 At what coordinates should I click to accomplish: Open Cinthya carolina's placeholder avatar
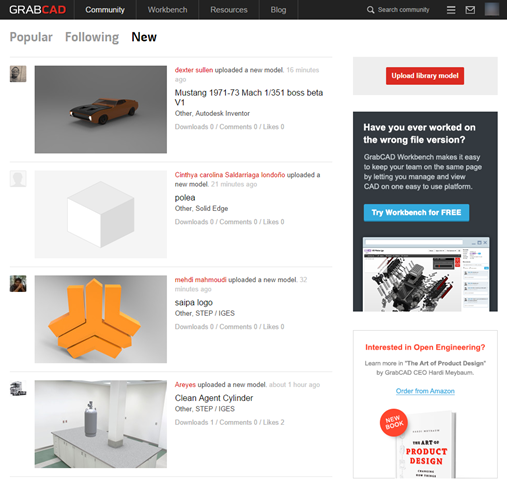point(18,179)
